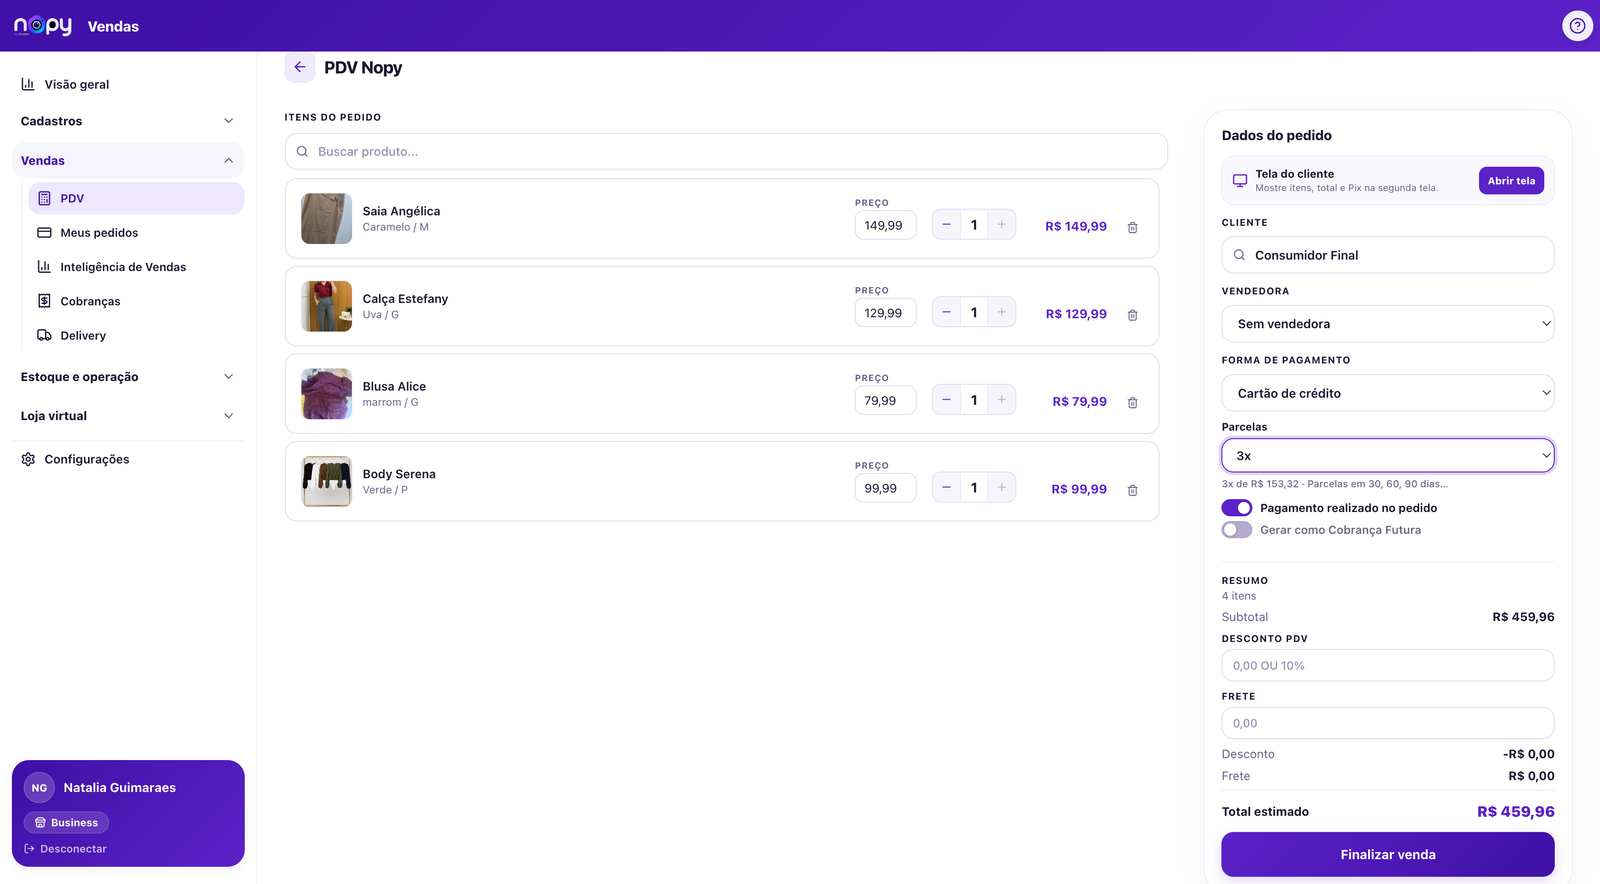This screenshot has height=884, width=1600.
Task: Open the Parcelas 3x dropdown
Action: tap(1388, 455)
